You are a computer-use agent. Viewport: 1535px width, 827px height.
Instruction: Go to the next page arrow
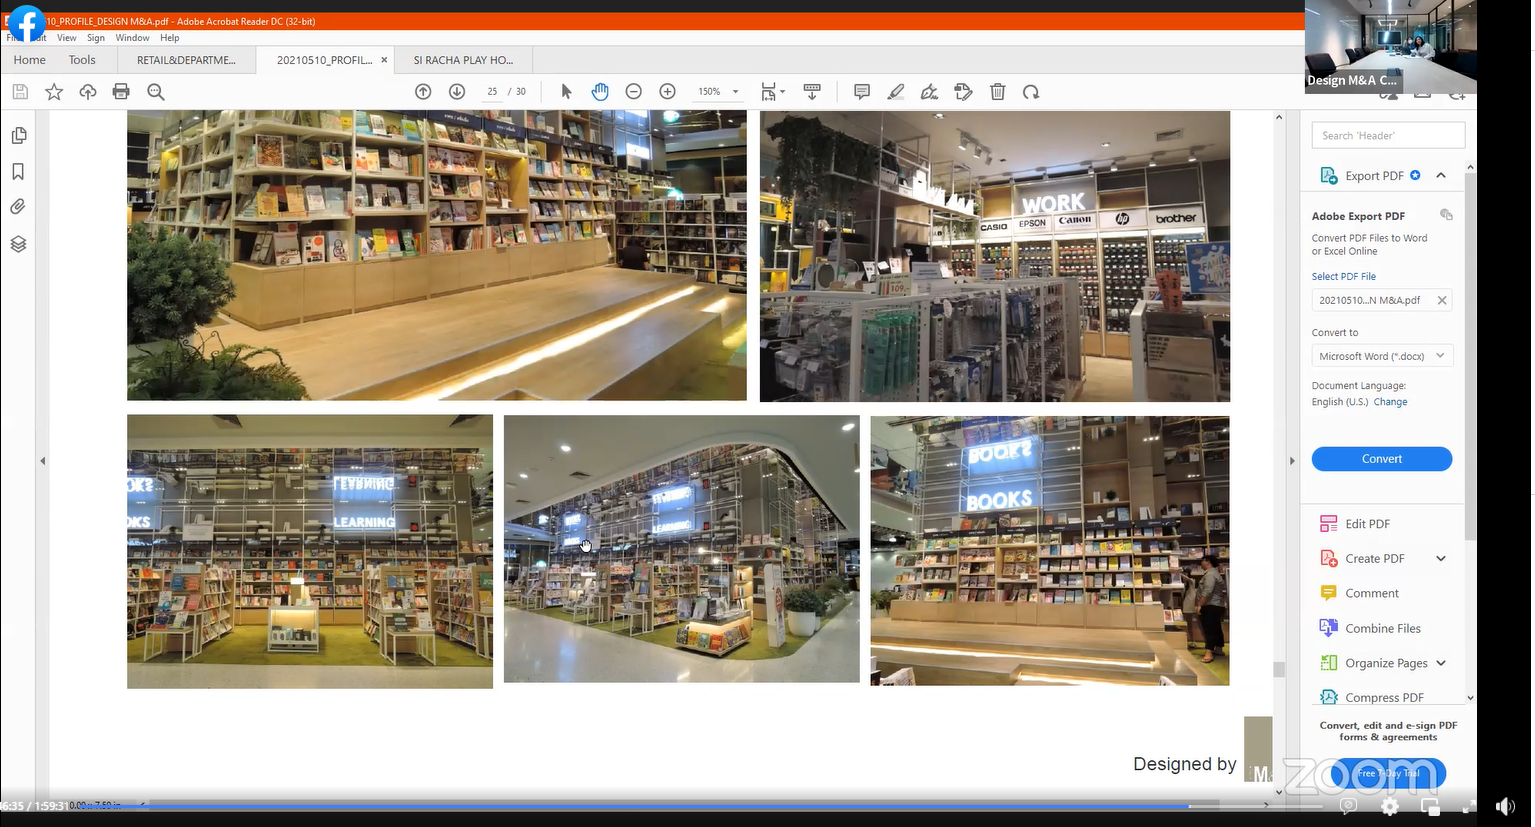point(457,92)
